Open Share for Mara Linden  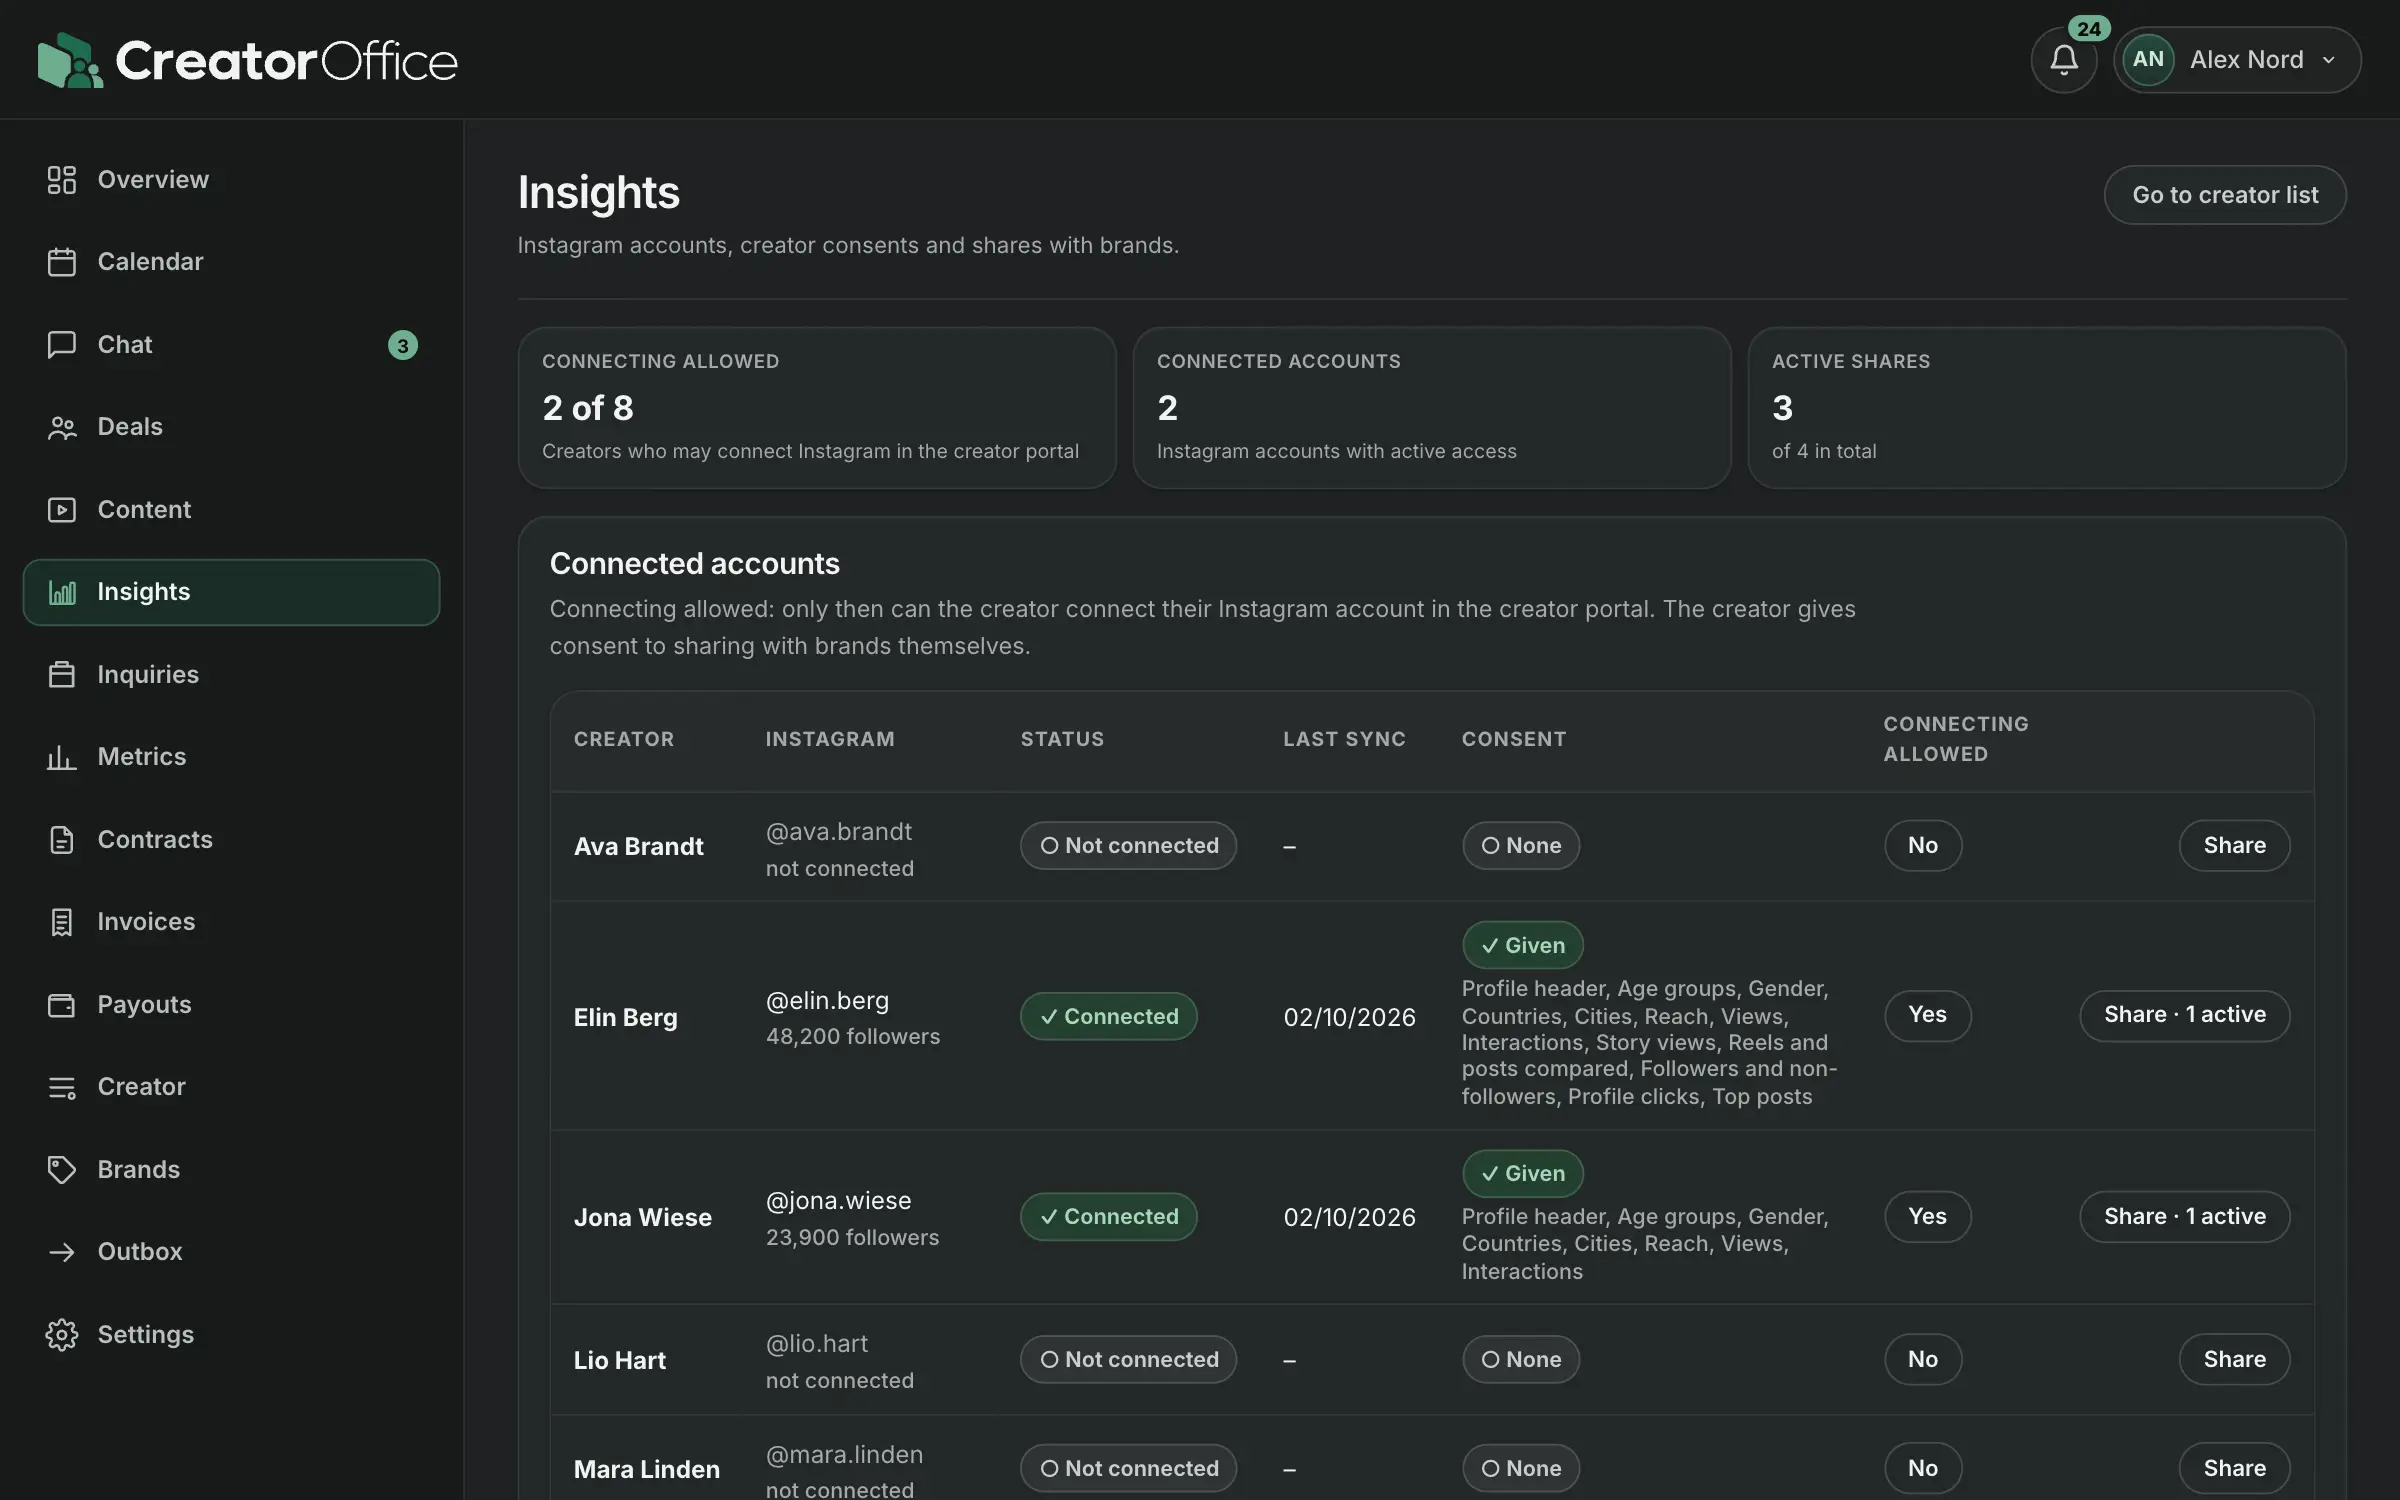tap(2234, 1469)
